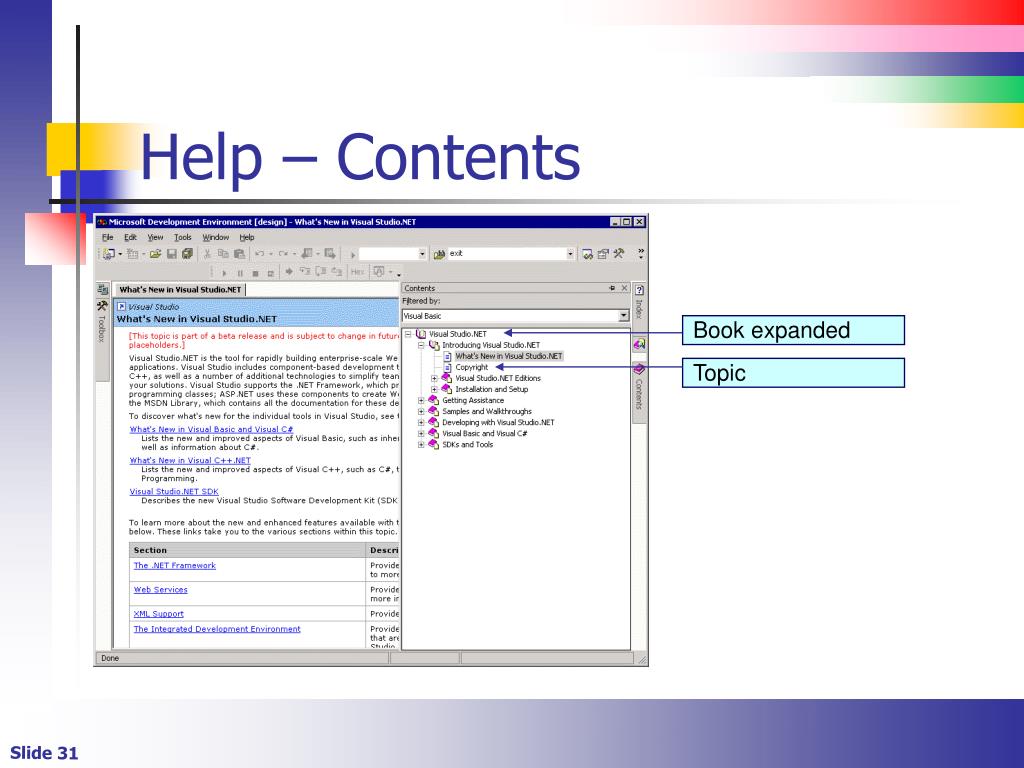Image resolution: width=1024 pixels, height=768 pixels.
Task: Click the Start play icon beside the empty combo box
Action: [353, 254]
